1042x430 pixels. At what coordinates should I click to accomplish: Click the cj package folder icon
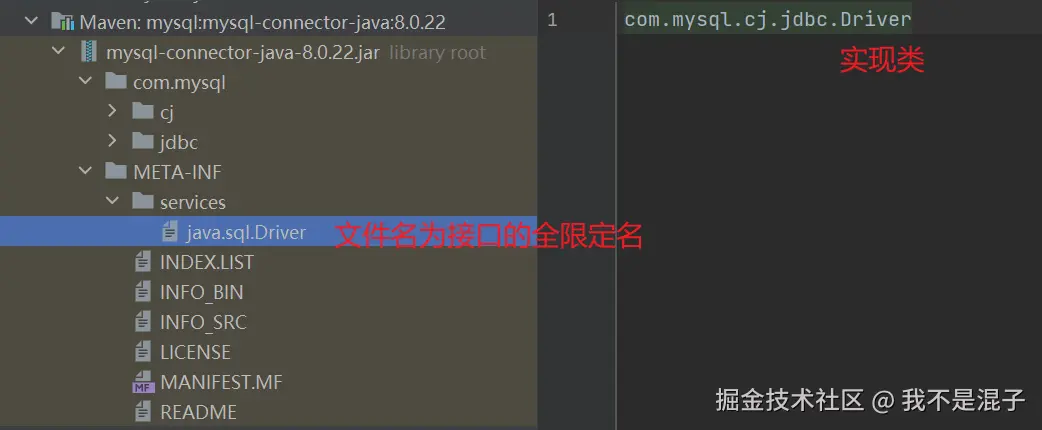[142, 112]
